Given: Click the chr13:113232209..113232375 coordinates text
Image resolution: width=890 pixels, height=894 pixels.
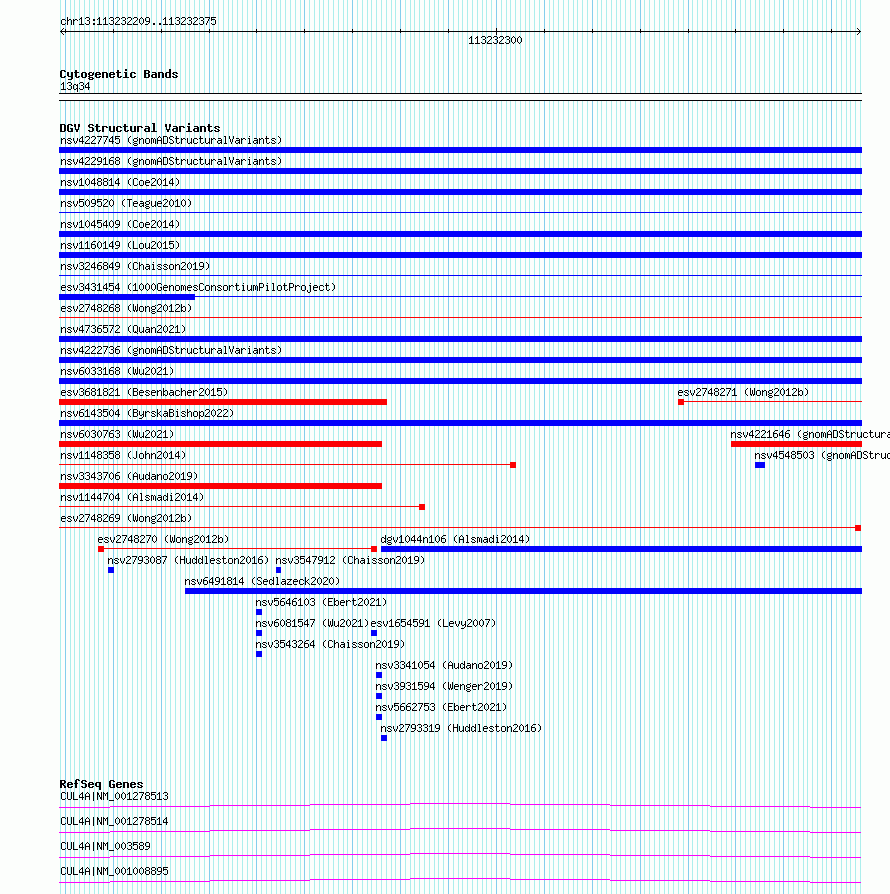Looking at the screenshot, I should click(138, 22).
